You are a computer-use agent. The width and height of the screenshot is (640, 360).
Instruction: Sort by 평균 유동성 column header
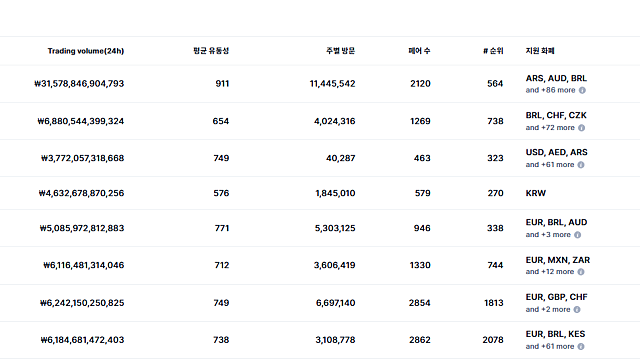pos(211,51)
